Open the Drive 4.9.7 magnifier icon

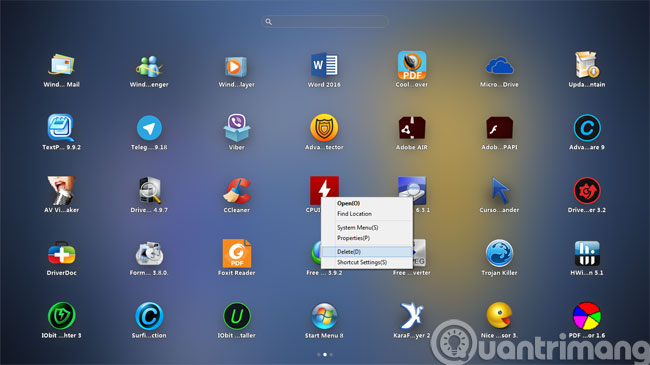[x=149, y=190]
